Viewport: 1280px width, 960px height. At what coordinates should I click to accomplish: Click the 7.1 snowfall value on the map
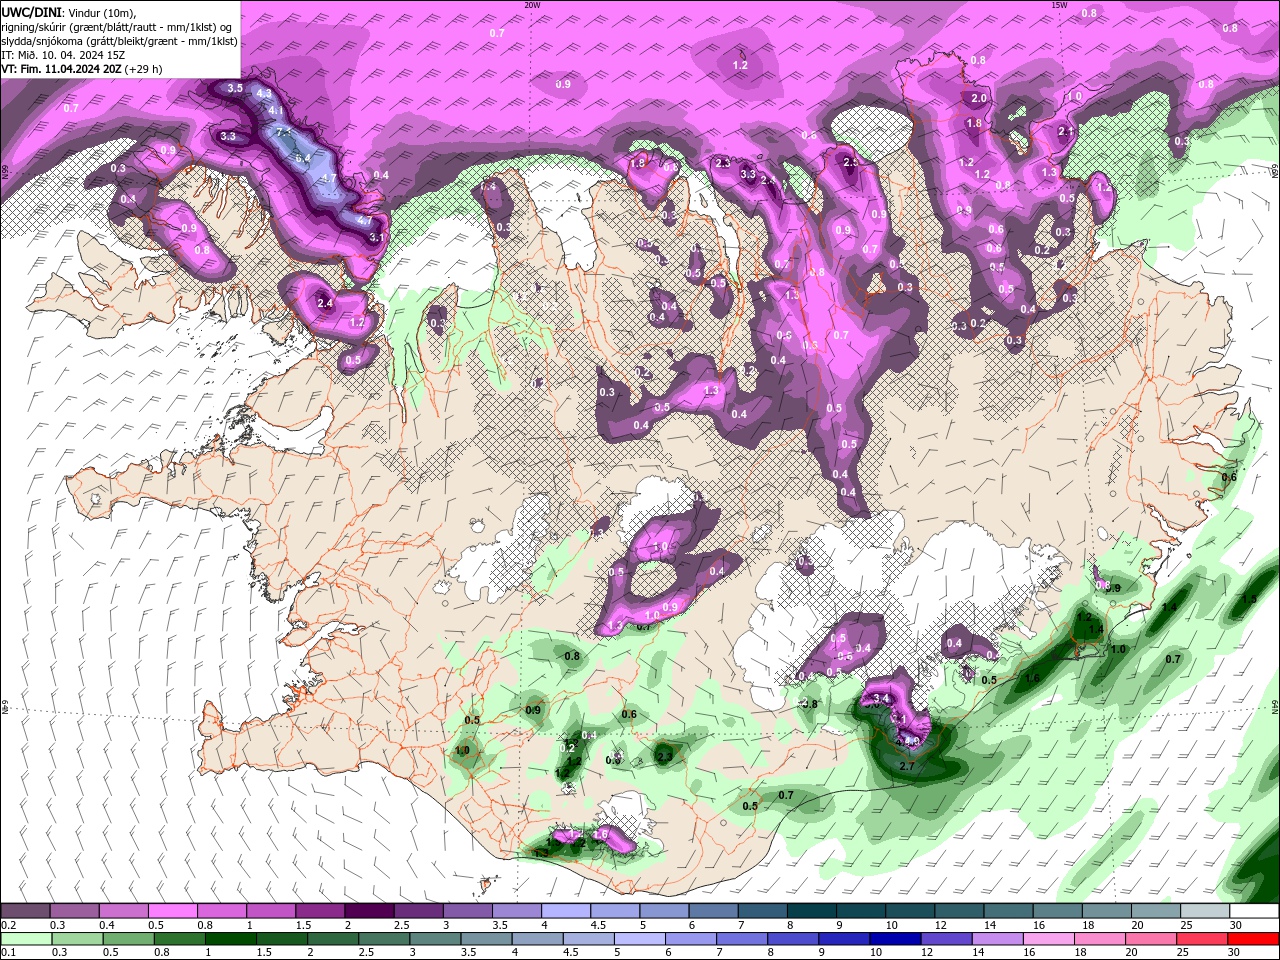tap(284, 132)
